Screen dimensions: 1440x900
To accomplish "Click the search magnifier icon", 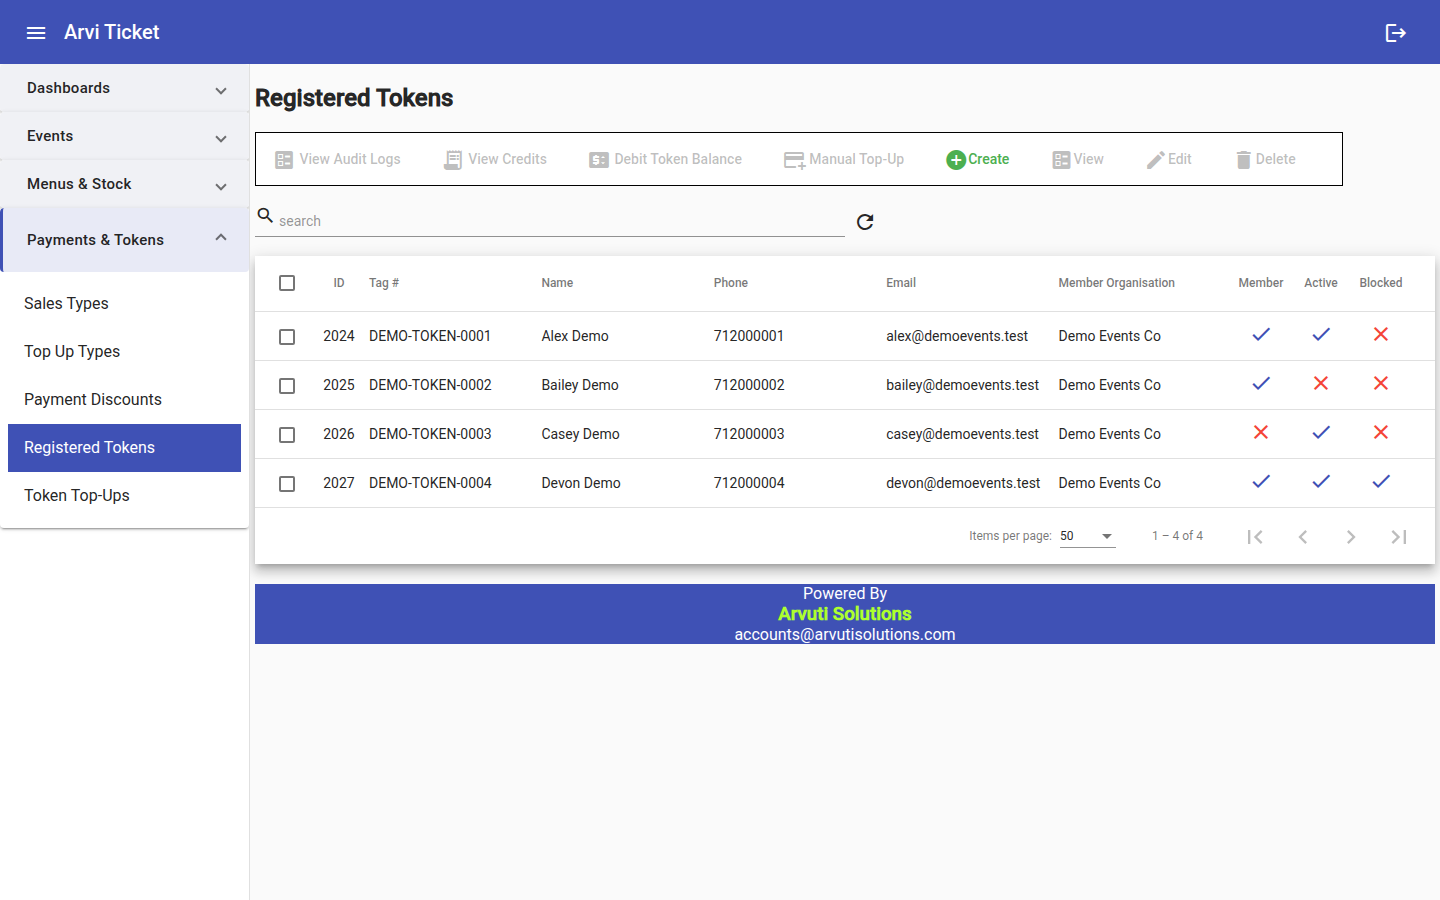I will coord(265,215).
